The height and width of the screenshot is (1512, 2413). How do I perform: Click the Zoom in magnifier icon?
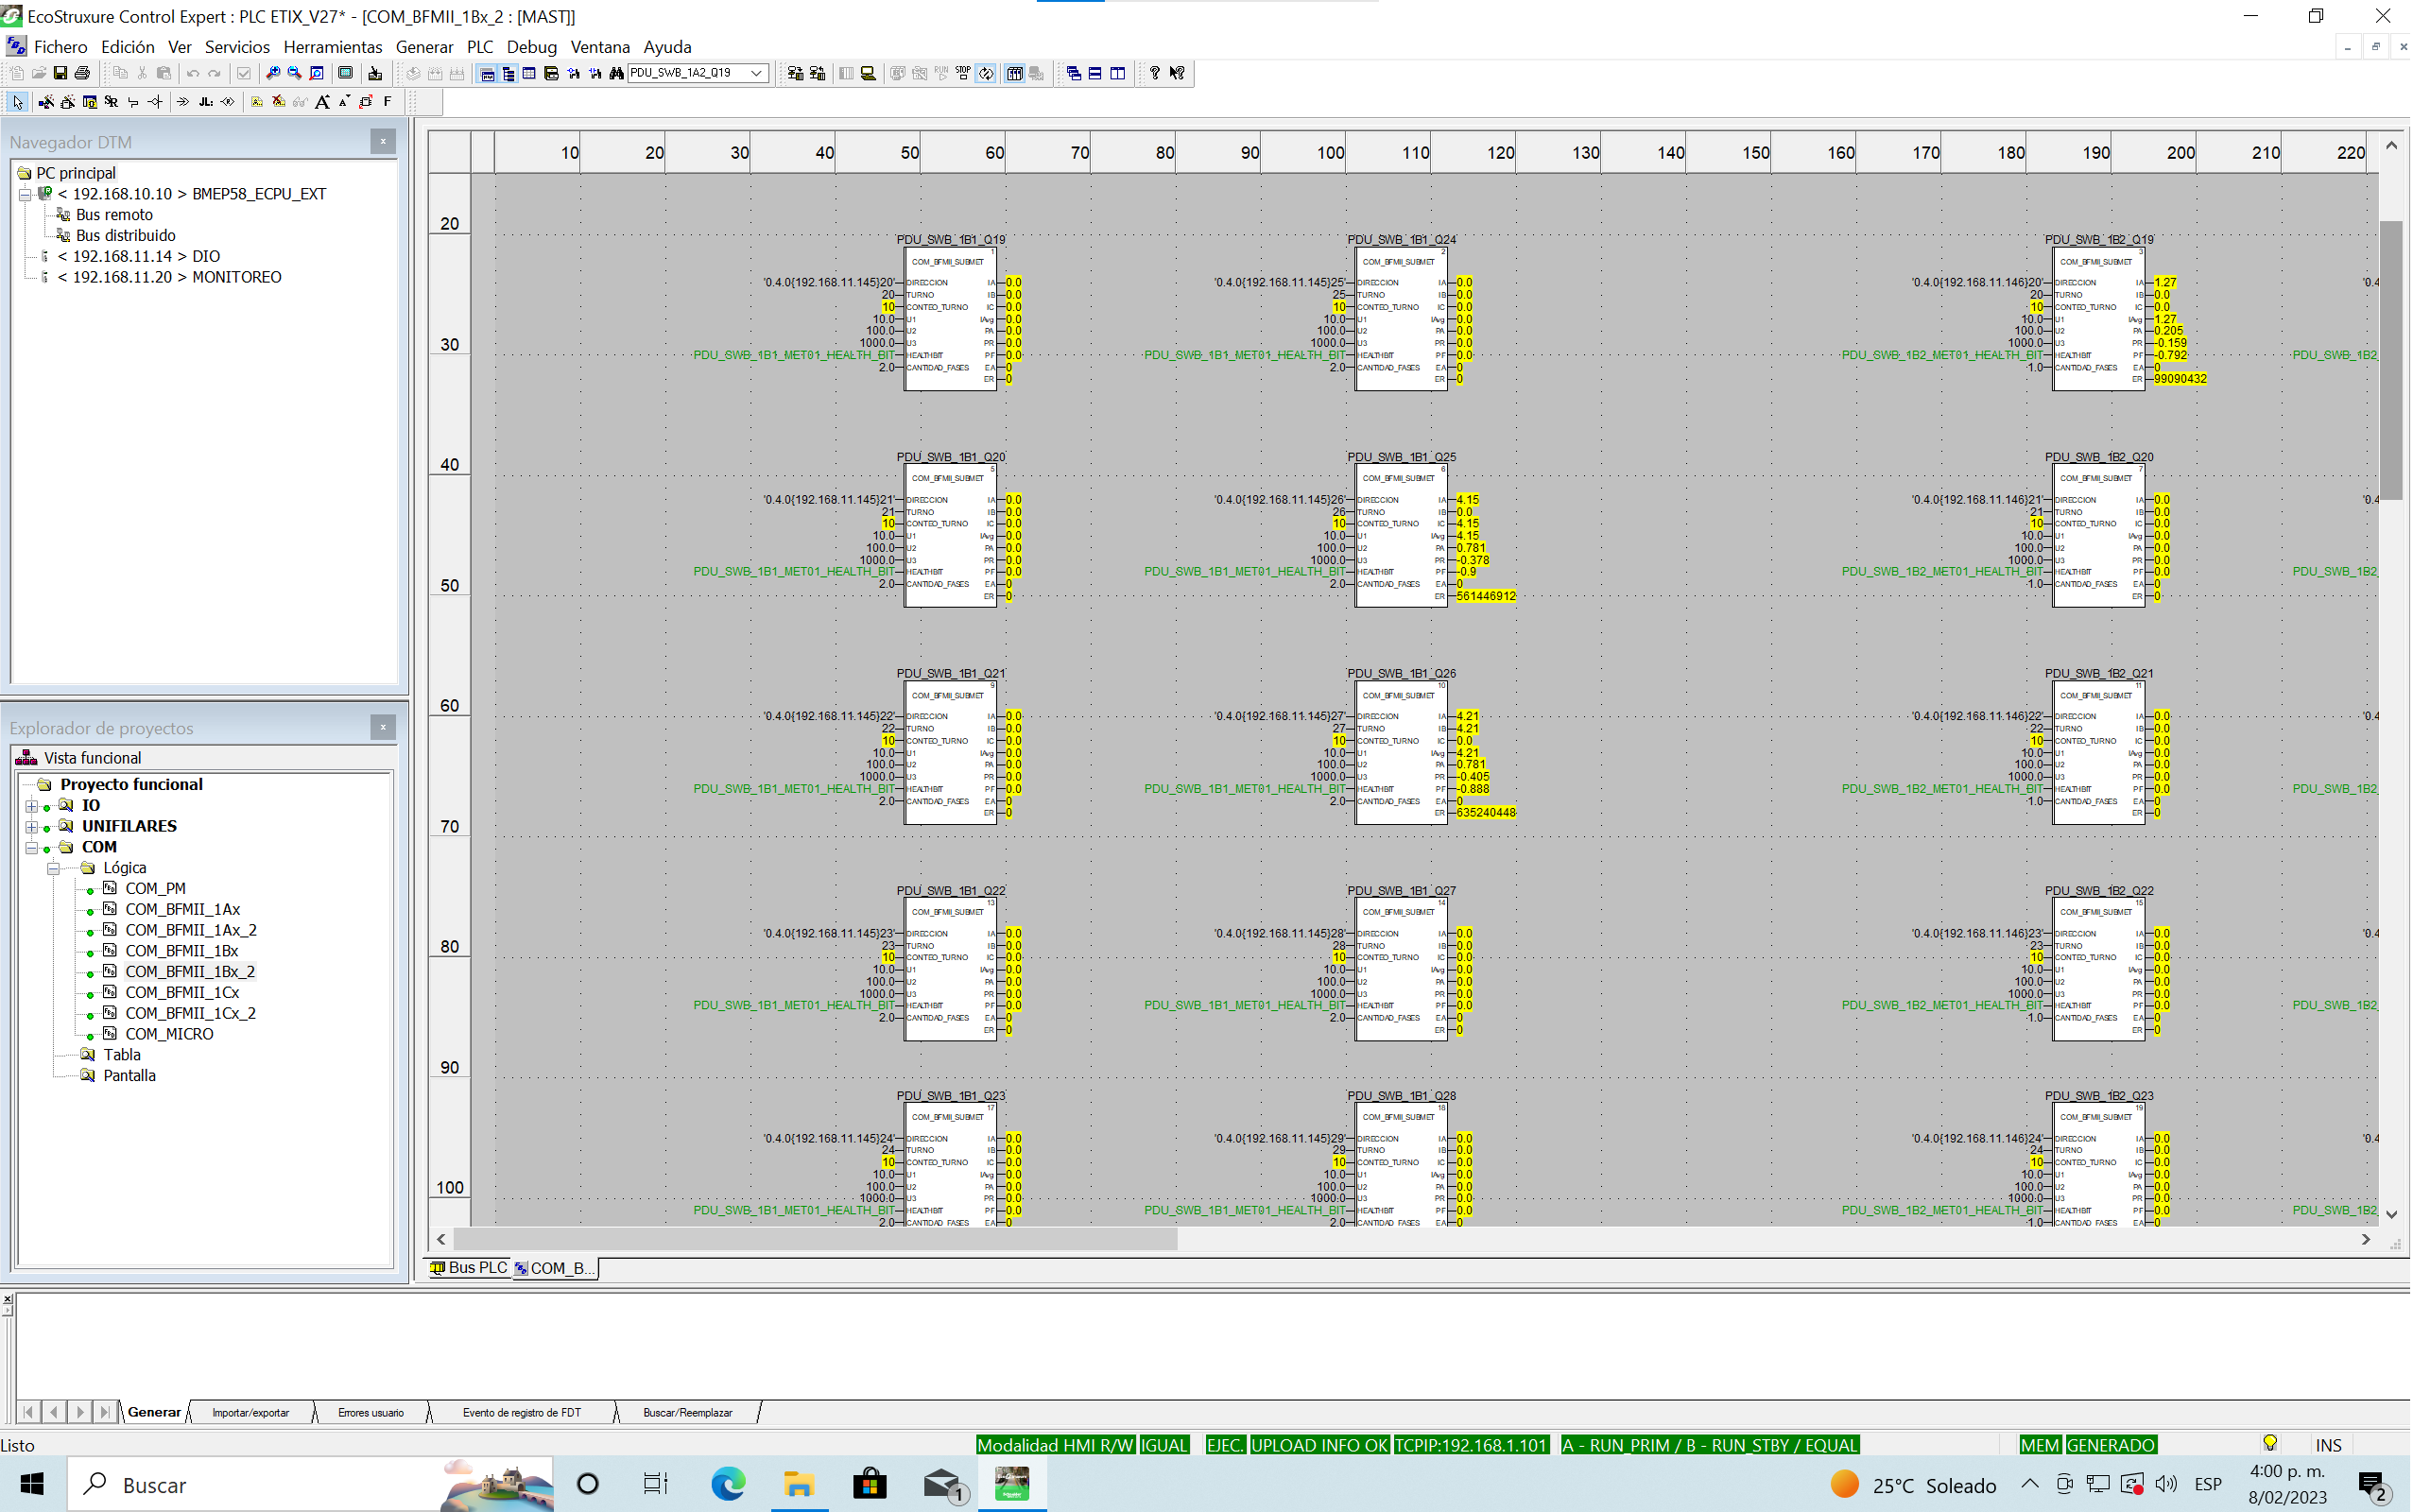click(x=272, y=73)
